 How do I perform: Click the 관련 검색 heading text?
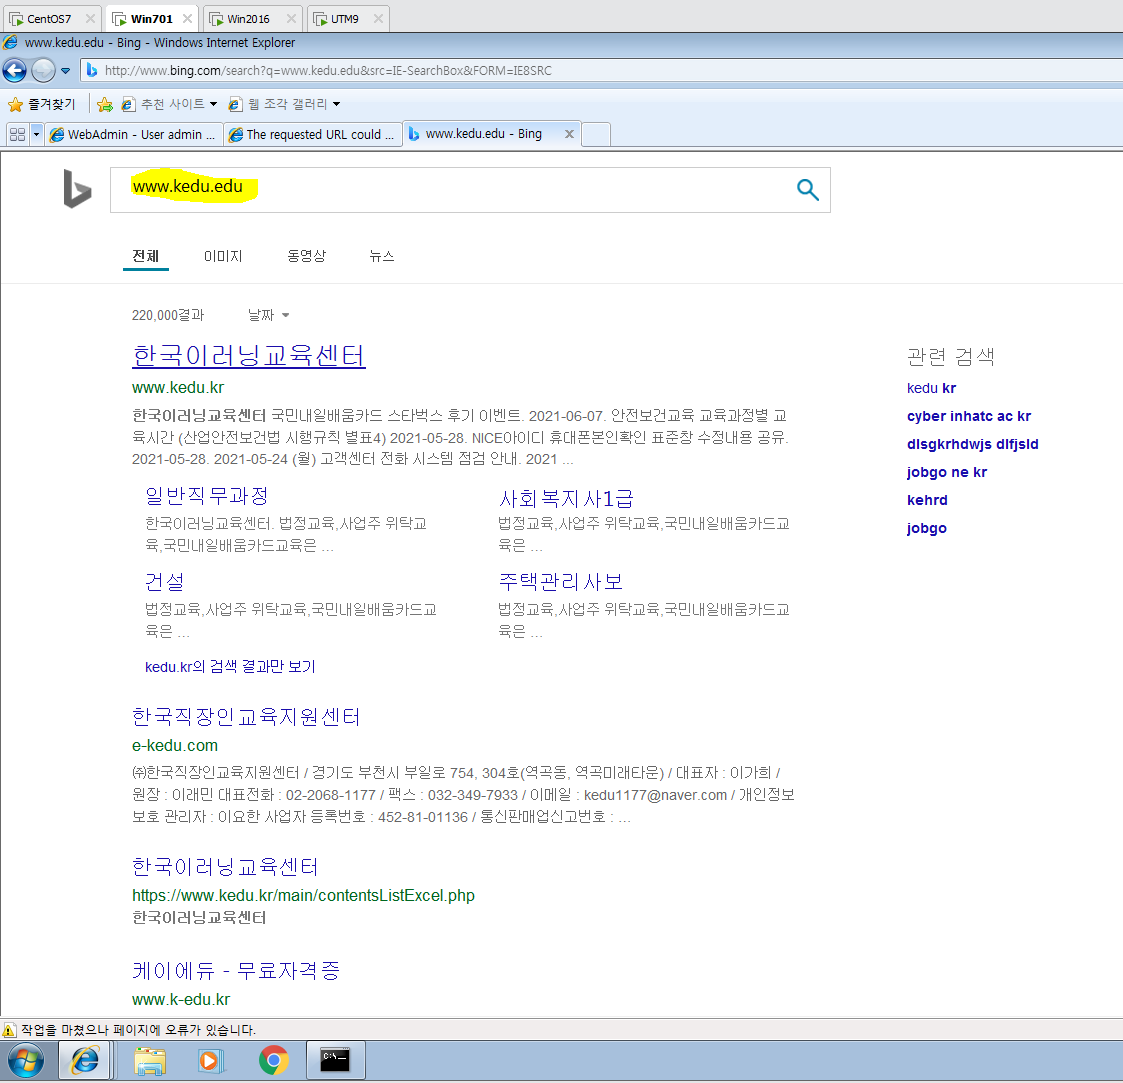coord(950,356)
